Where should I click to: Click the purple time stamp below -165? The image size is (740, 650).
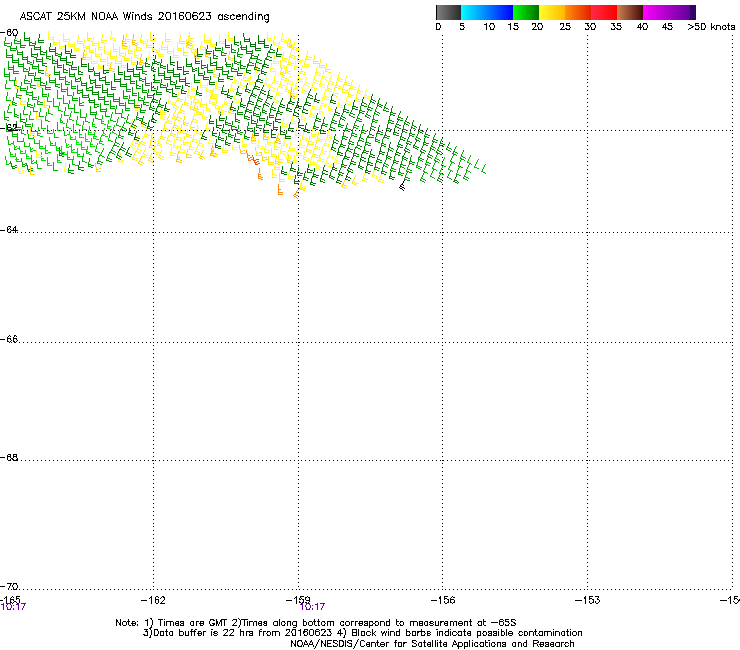[x=13, y=607]
